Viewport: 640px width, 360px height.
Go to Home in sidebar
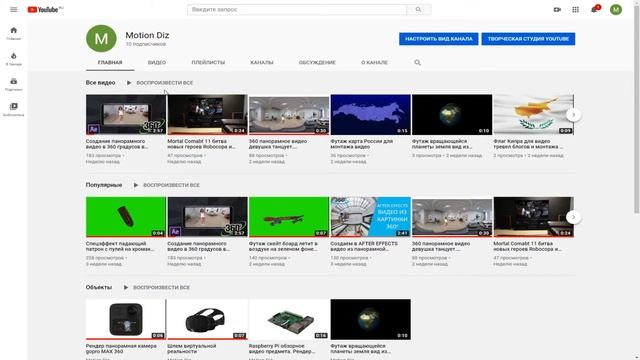(x=13, y=33)
